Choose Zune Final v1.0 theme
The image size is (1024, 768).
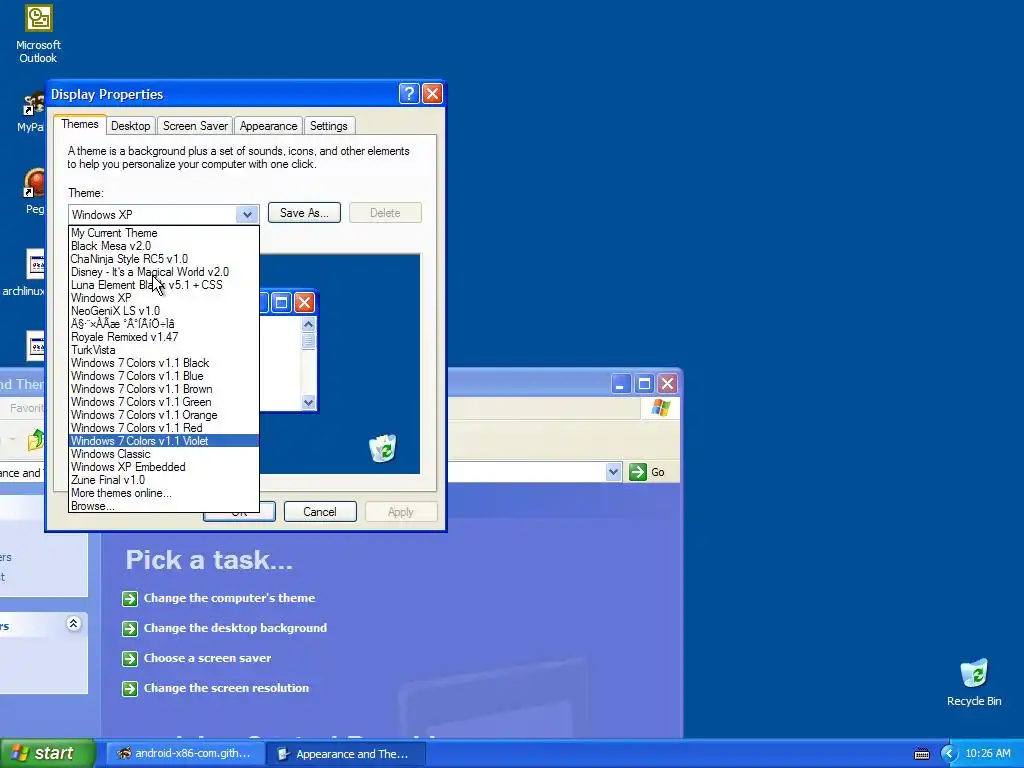[x=164, y=480]
